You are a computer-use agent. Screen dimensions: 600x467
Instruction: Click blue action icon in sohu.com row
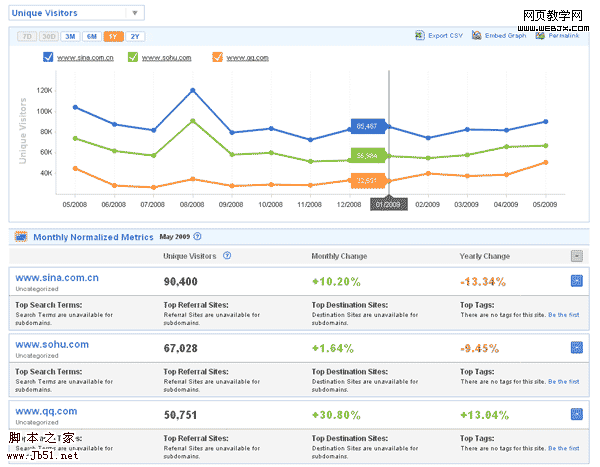tap(576, 347)
